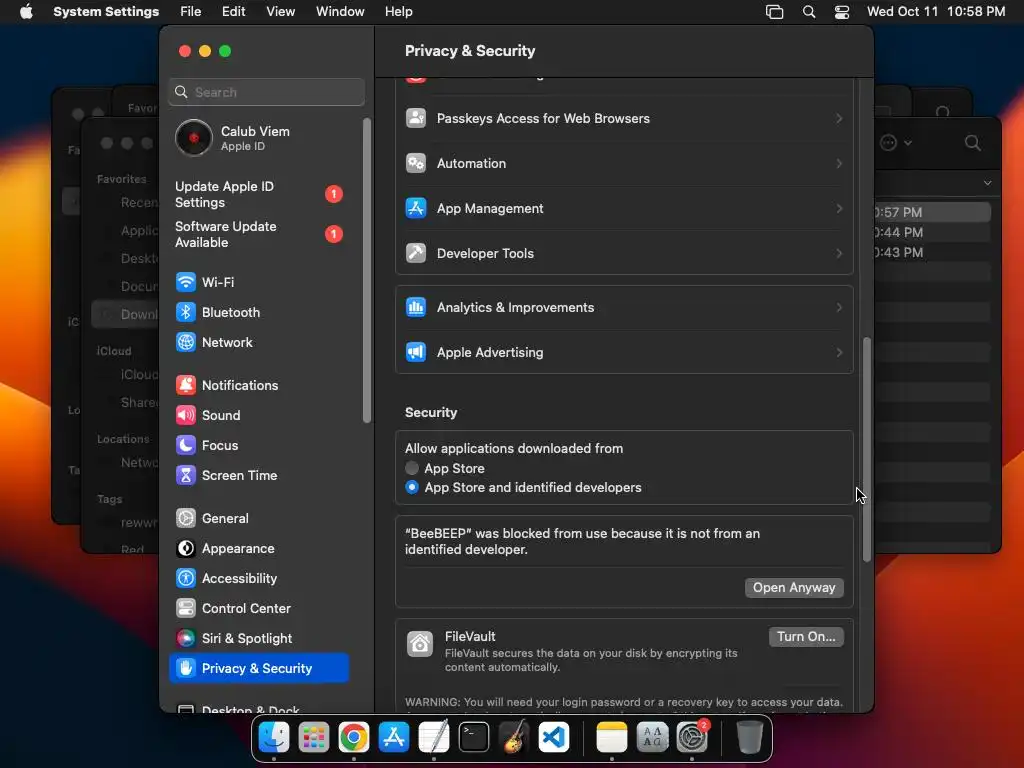Open the Window menu
Viewport: 1024px width, 768px height.
pyautogui.click(x=340, y=12)
